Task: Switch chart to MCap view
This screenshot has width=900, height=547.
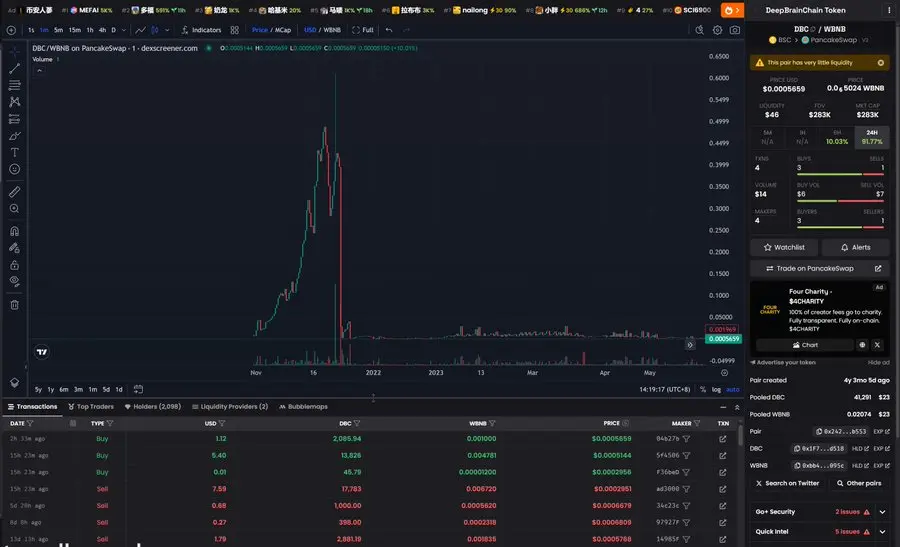Action: point(282,30)
